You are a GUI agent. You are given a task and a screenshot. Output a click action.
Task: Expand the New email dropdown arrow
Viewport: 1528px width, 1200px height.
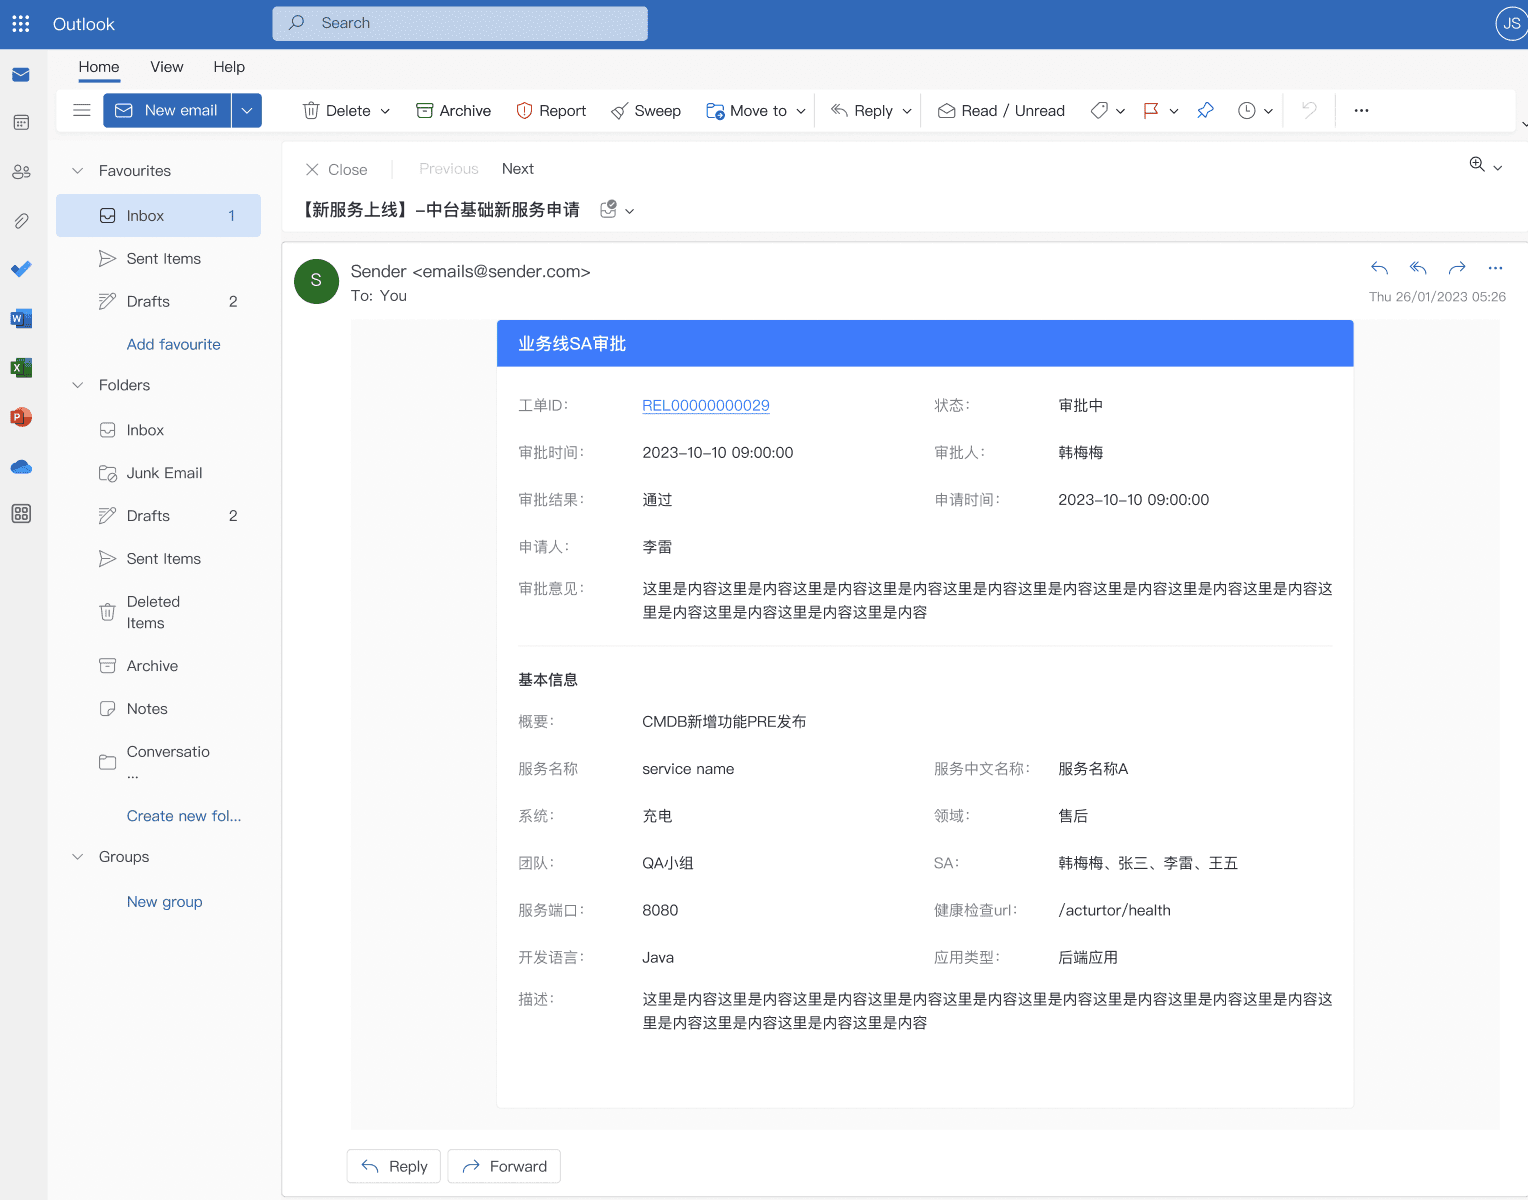coord(247,111)
